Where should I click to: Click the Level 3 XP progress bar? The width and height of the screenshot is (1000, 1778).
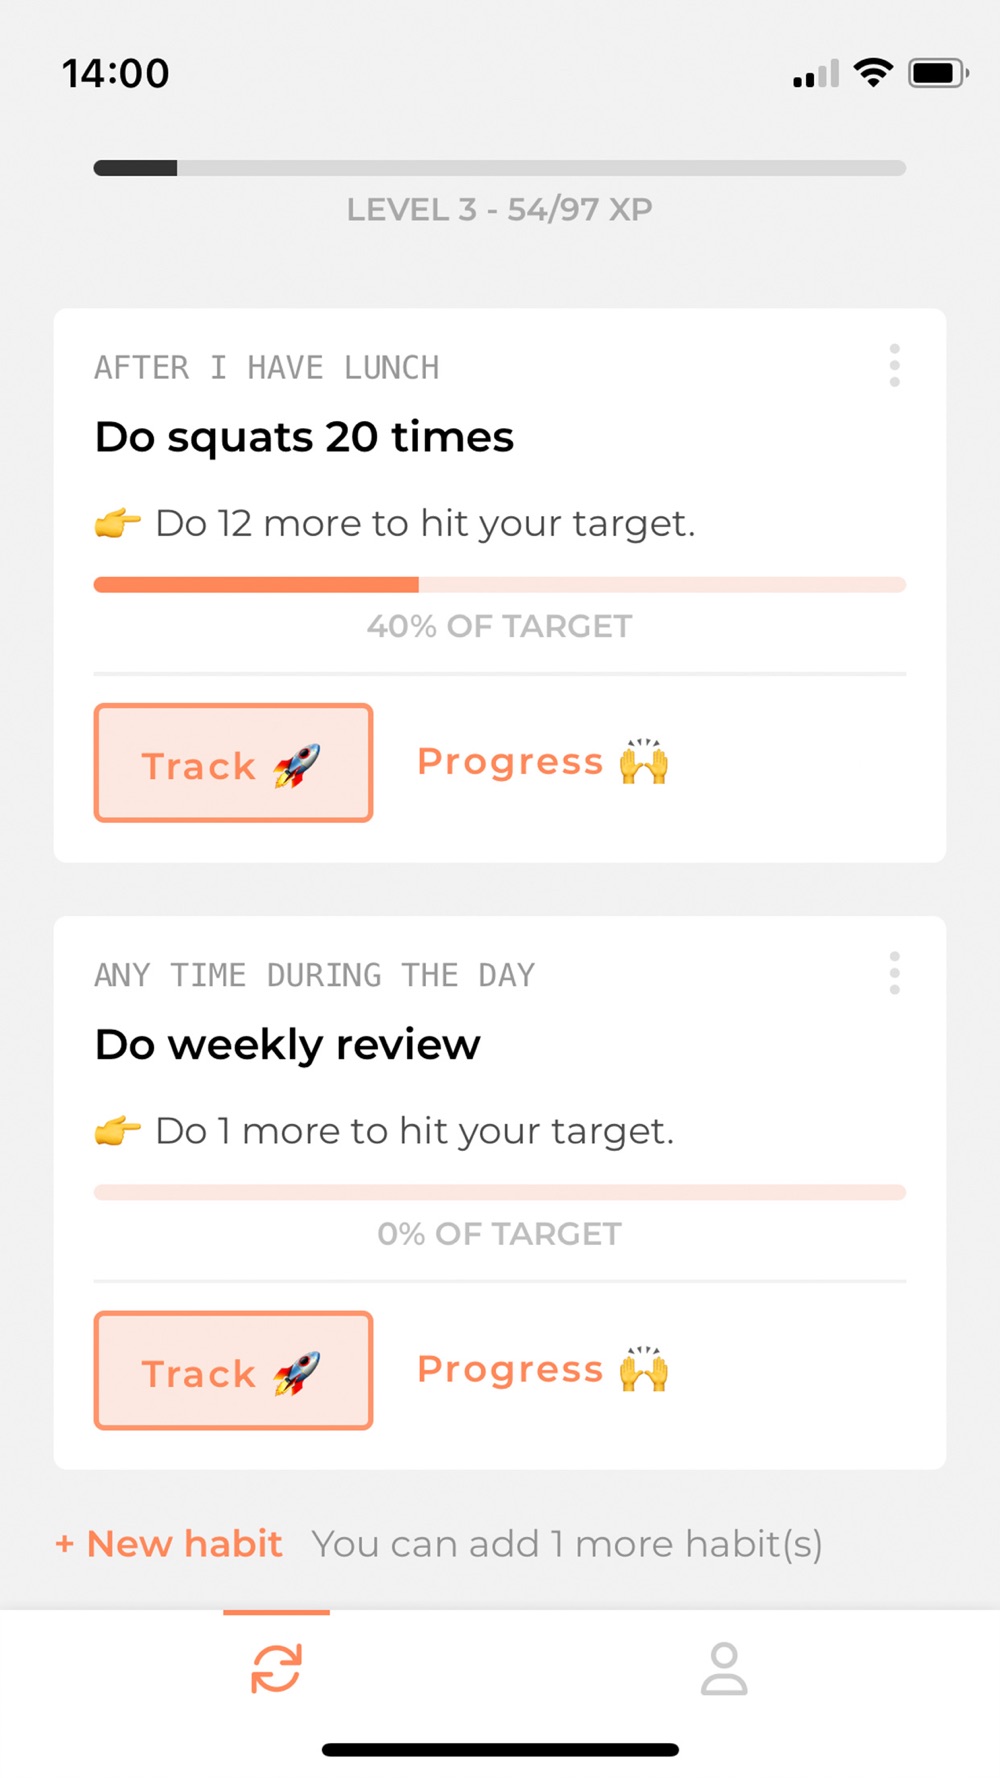pos(500,168)
